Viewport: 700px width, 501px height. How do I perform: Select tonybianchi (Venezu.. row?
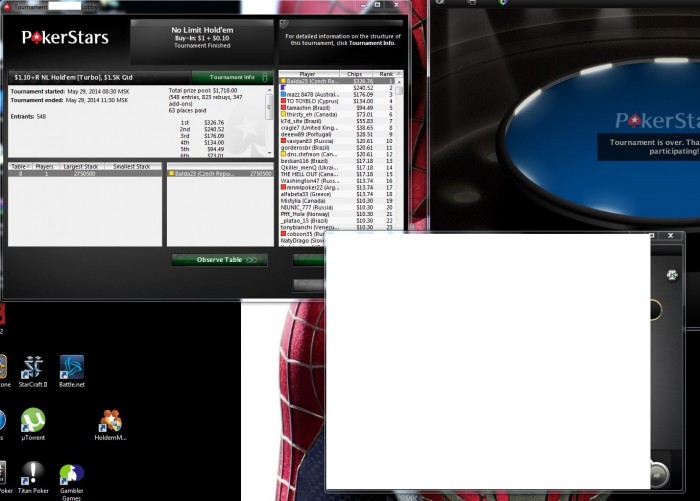(x=337, y=227)
